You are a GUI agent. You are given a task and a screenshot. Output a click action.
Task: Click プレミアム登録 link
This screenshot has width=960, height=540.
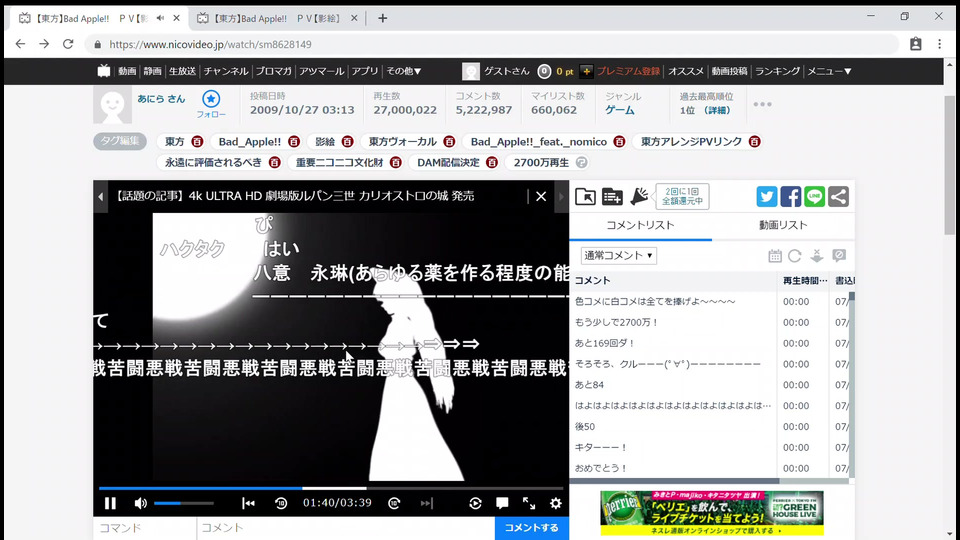(628, 71)
